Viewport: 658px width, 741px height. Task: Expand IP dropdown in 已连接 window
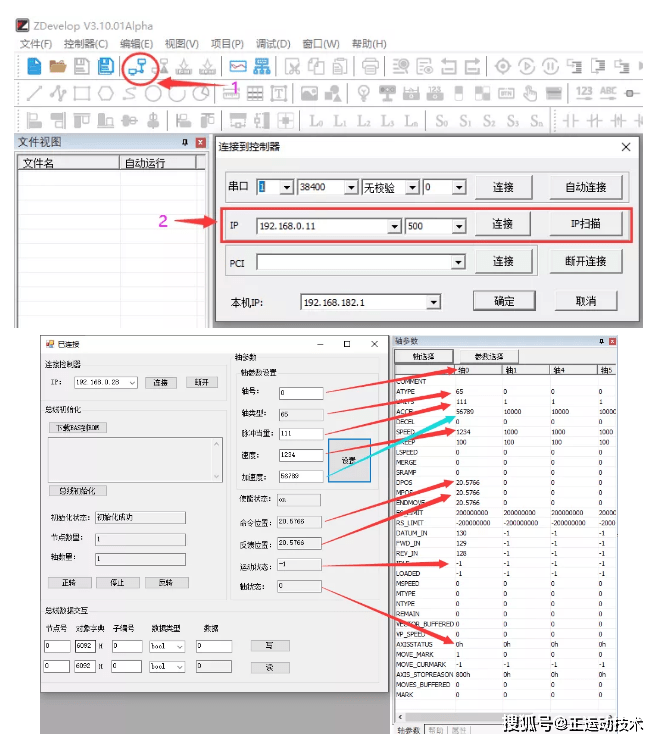click(x=132, y=382)
